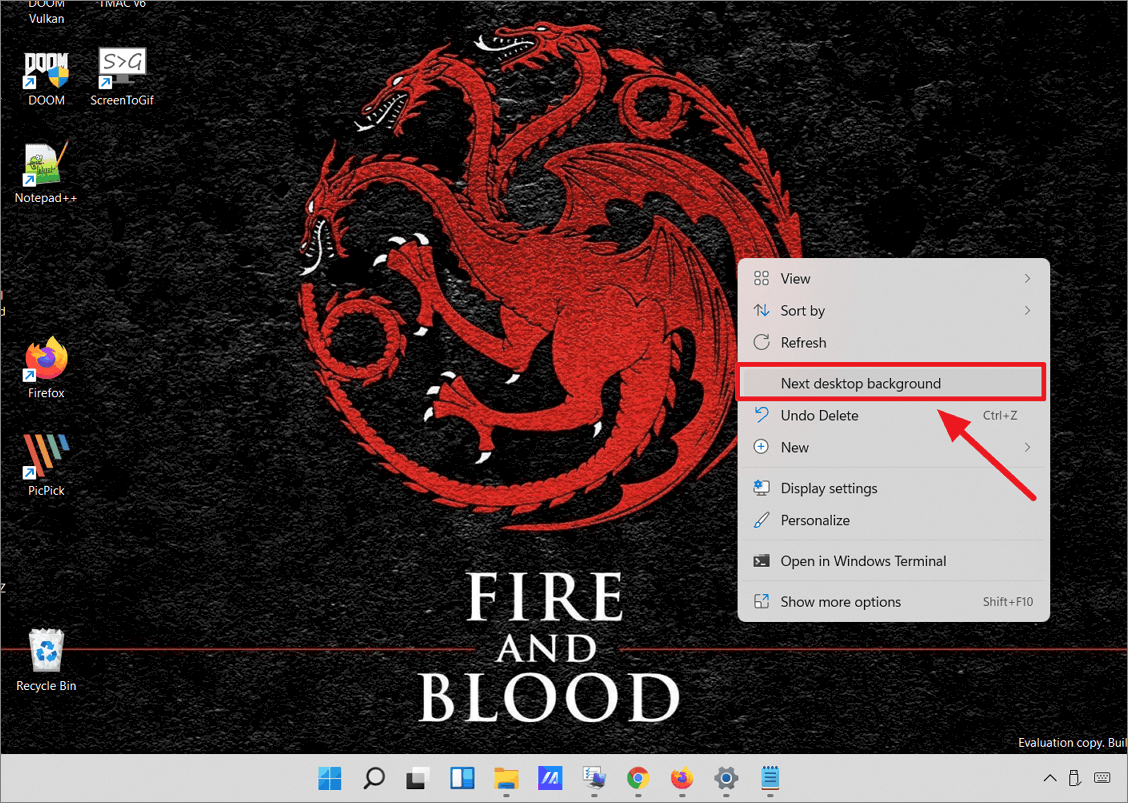
Task: Expand the Sort by submenu
Action: (x=893, y=311)
